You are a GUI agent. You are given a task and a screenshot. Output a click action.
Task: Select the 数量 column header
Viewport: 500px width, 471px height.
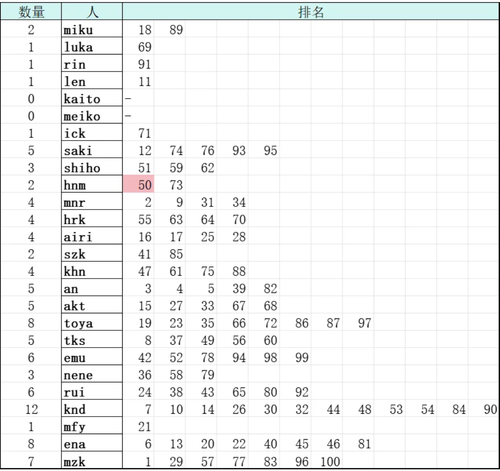pos(31,12)
